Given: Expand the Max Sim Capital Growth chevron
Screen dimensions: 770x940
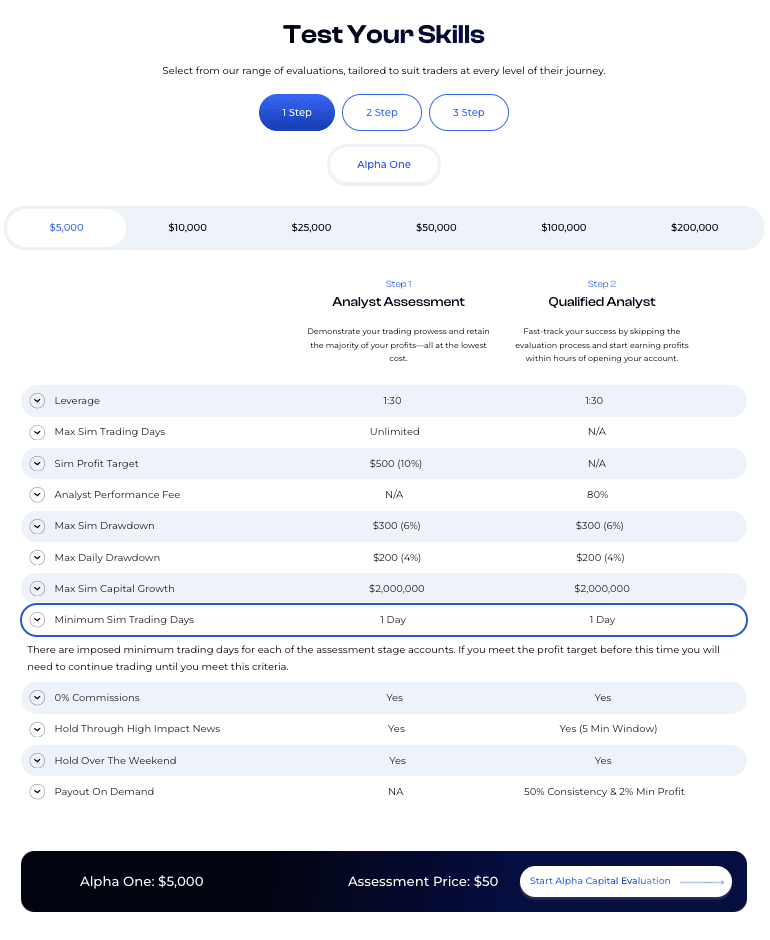Looking at the screenshot, I should (x=37, y=589).
